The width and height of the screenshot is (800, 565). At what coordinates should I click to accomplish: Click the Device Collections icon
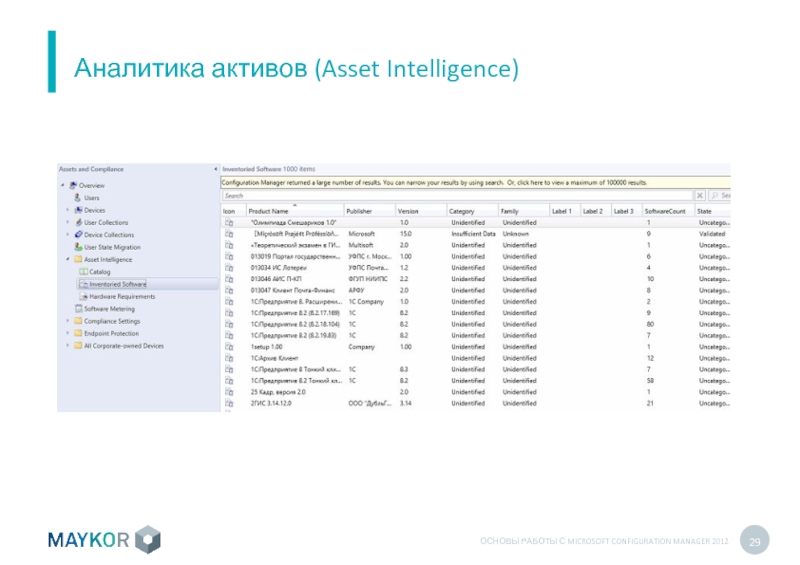[x=79, y=234]
